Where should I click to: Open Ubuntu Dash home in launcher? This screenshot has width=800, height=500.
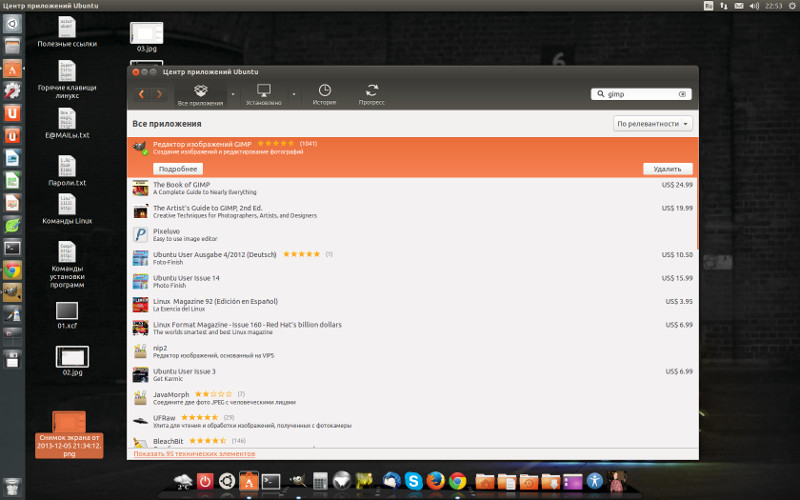12,23
